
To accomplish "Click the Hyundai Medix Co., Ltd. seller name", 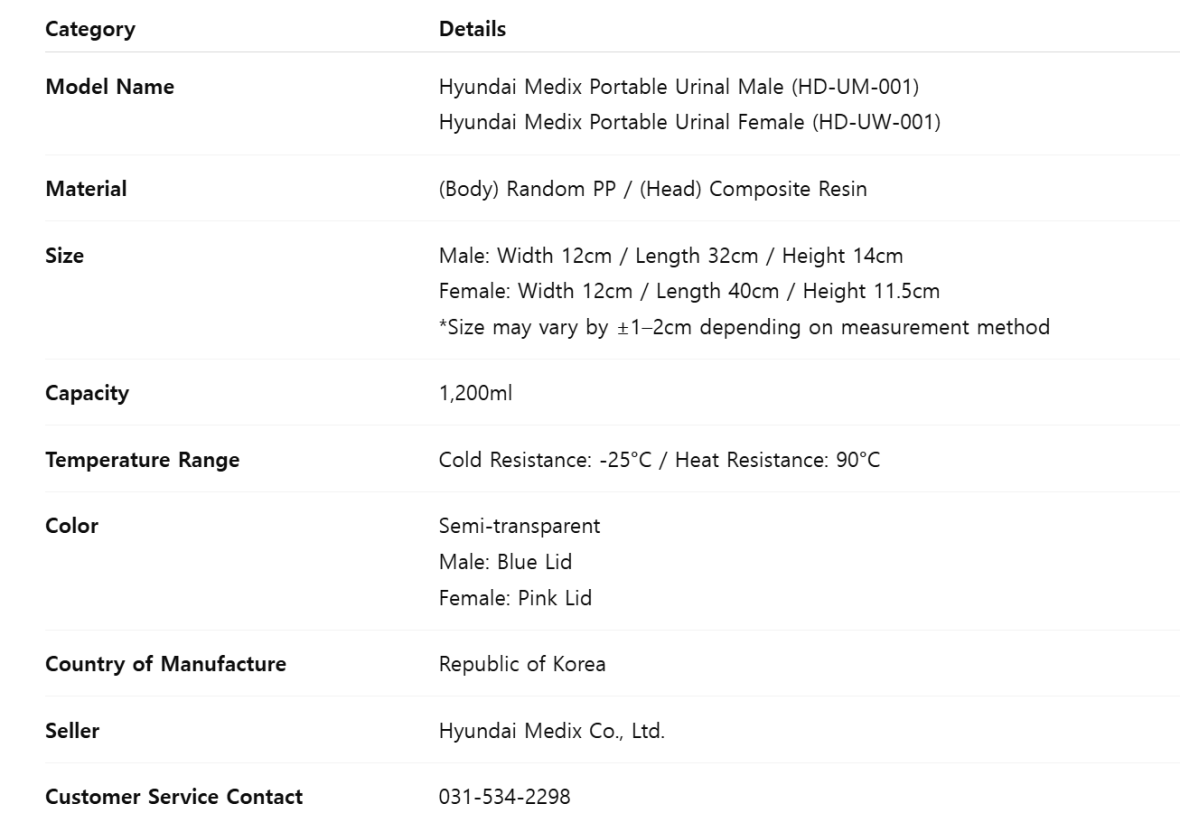I will click(552, 731).
